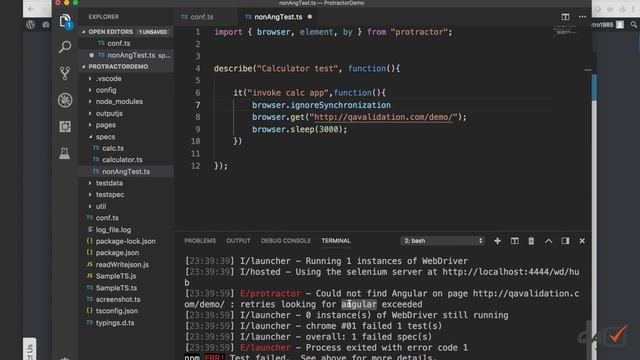Click search icon in background browser window

(633, 25)
